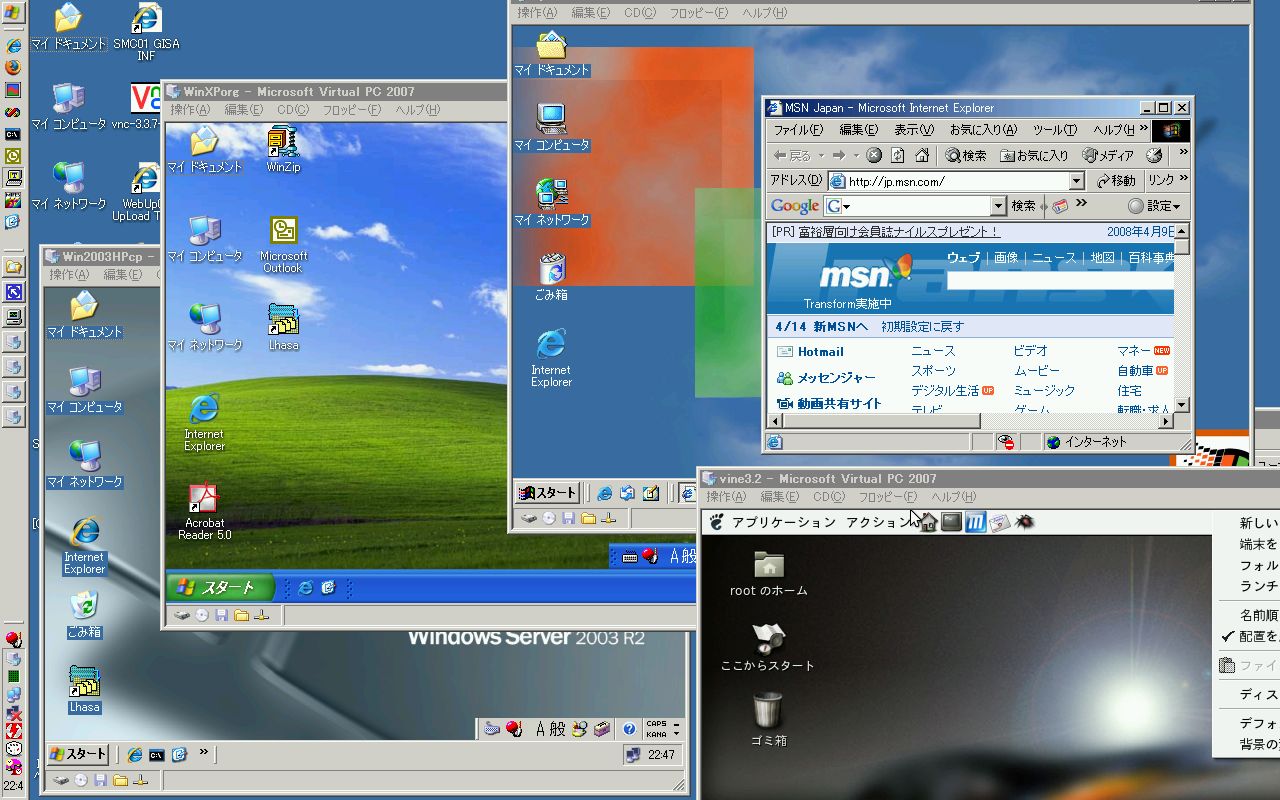Toggle CAPS lock indicator in IME bar
This screenshot has height=800, width=1280.
tap(656, 724)
